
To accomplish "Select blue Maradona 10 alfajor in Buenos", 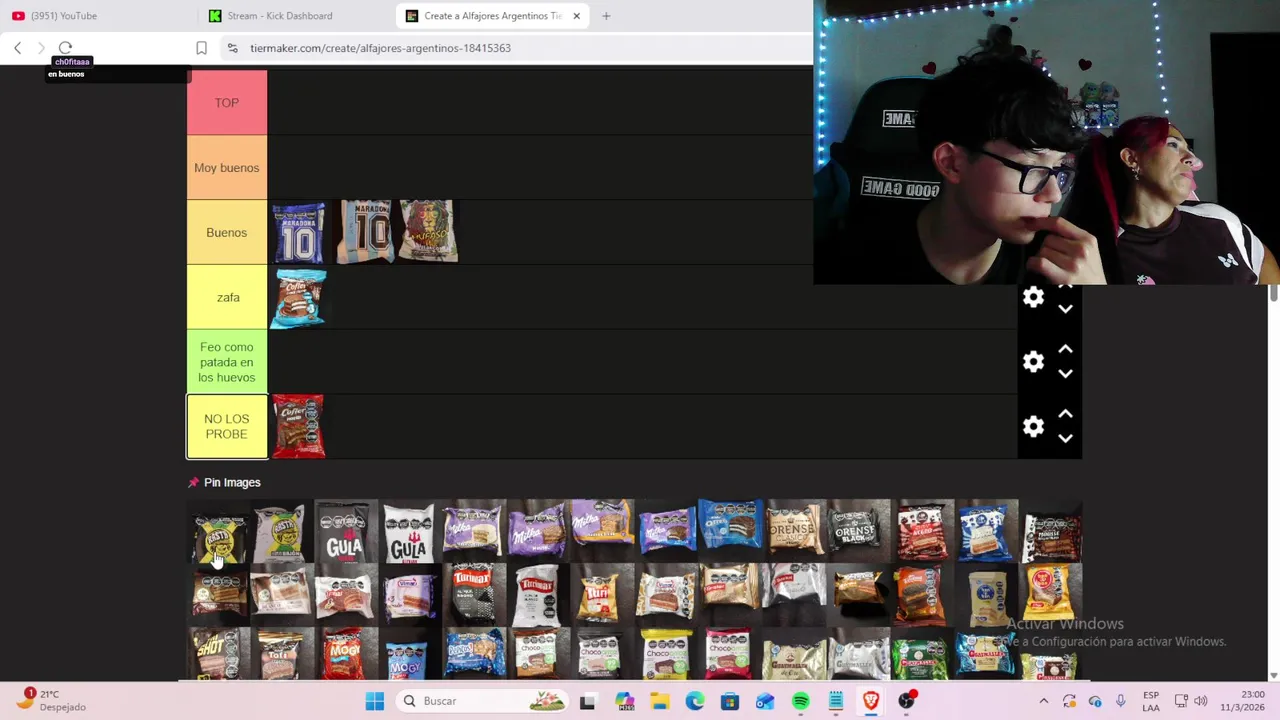I will [x=299, y=232].
